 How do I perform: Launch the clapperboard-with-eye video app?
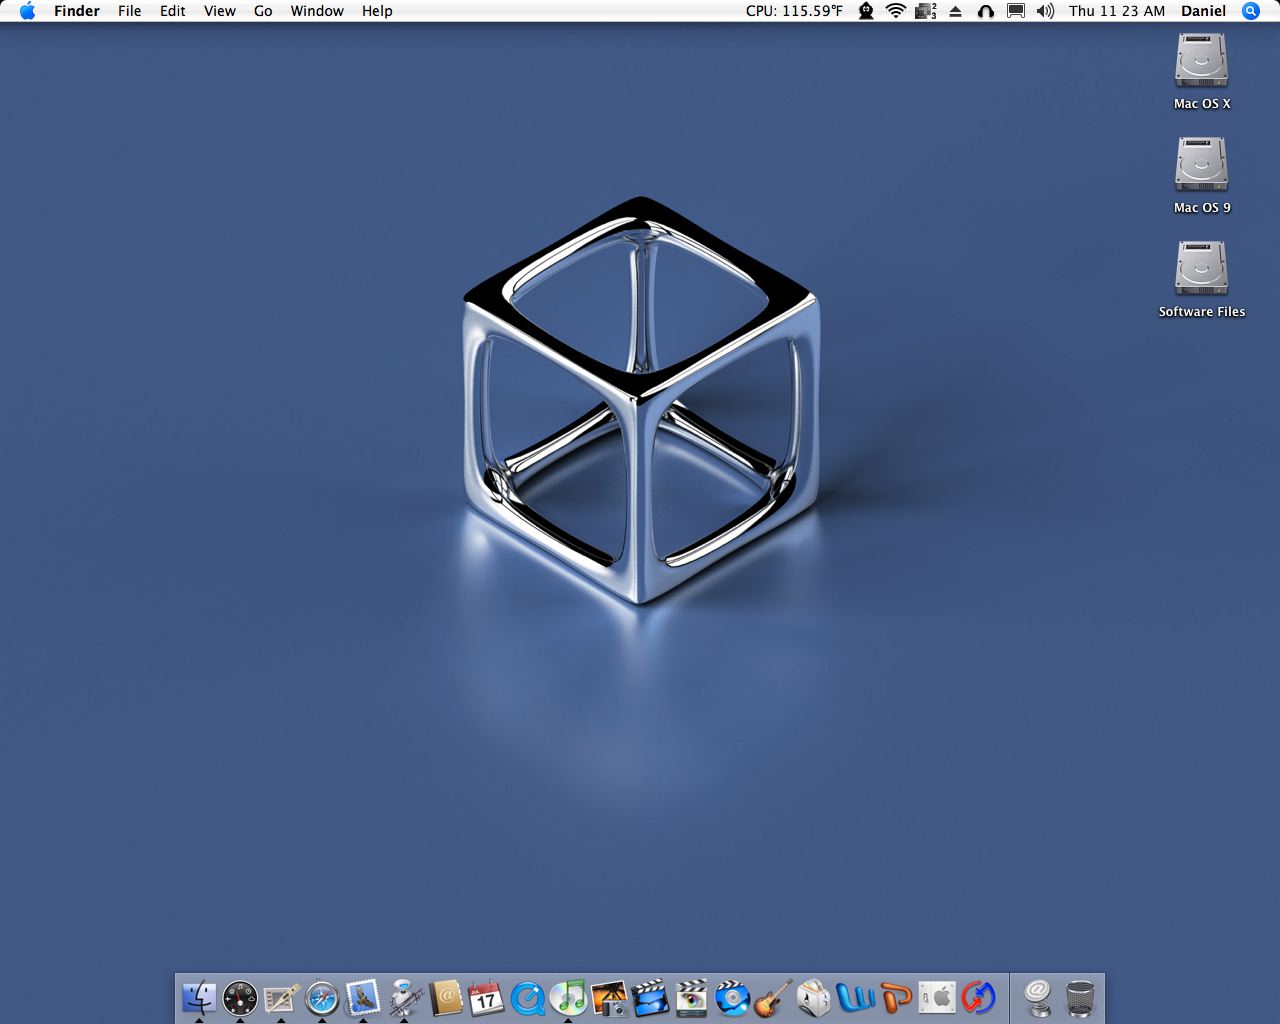click(691, 997)
